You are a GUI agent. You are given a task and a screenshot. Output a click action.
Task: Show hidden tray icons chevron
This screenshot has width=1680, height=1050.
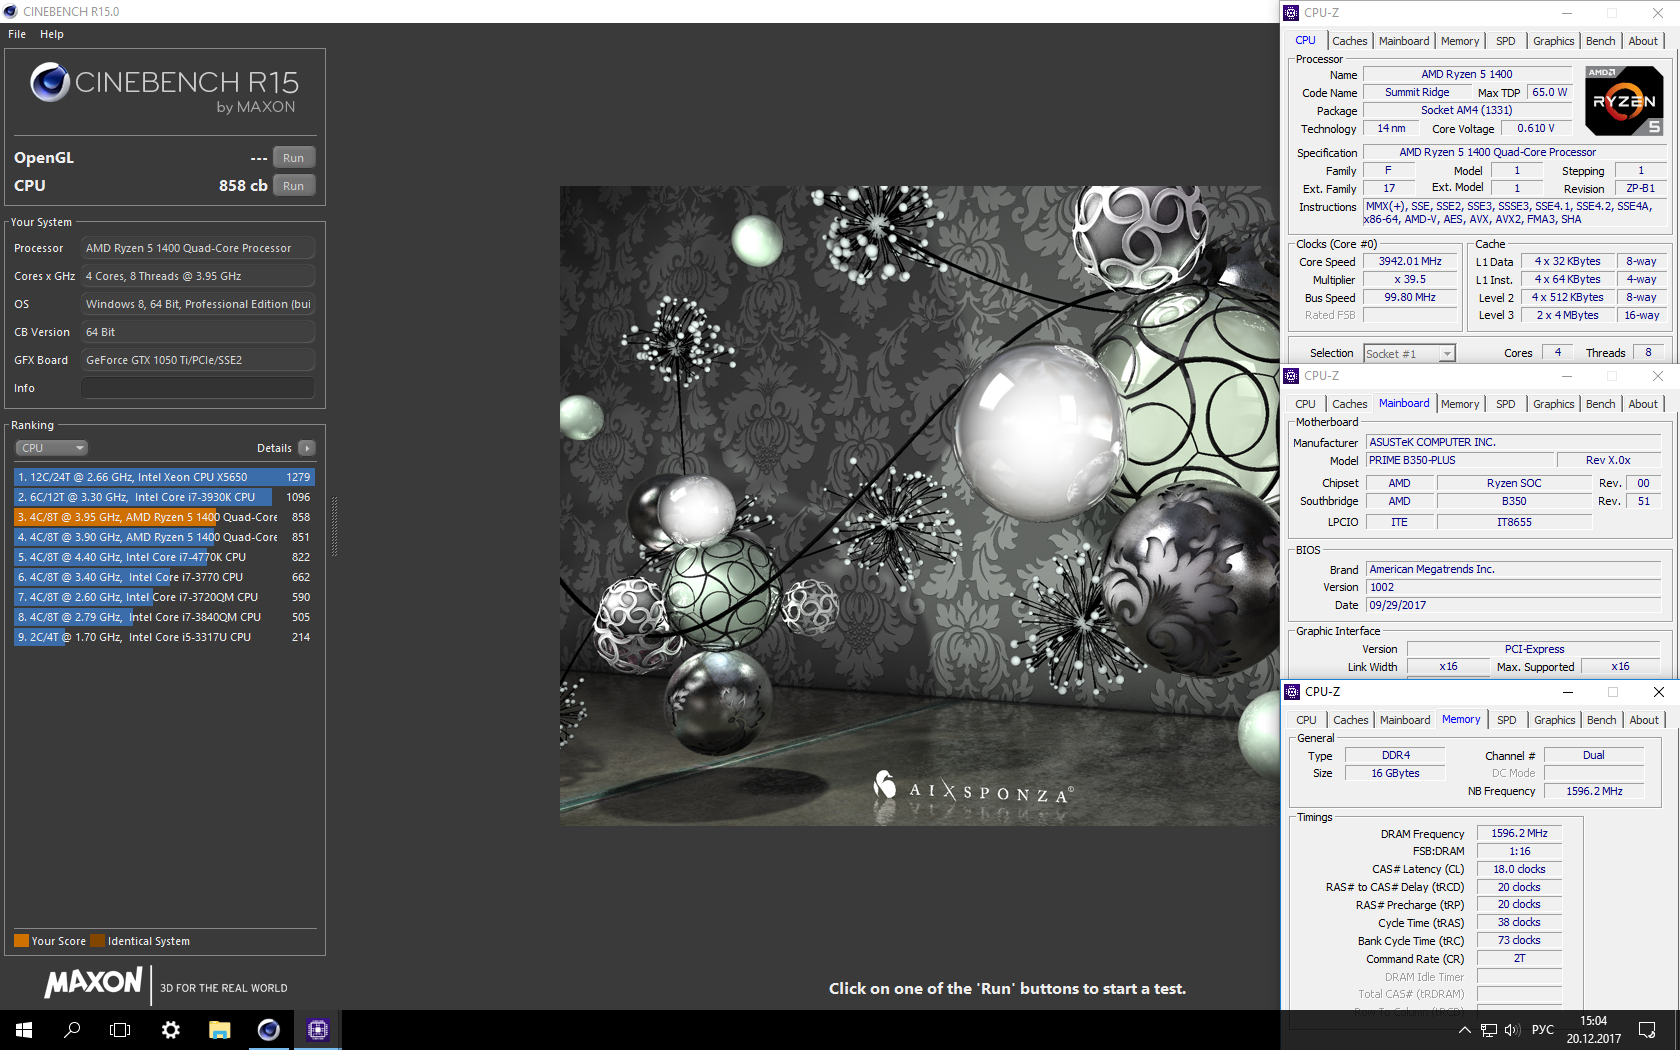(x=1464, y=1030)
